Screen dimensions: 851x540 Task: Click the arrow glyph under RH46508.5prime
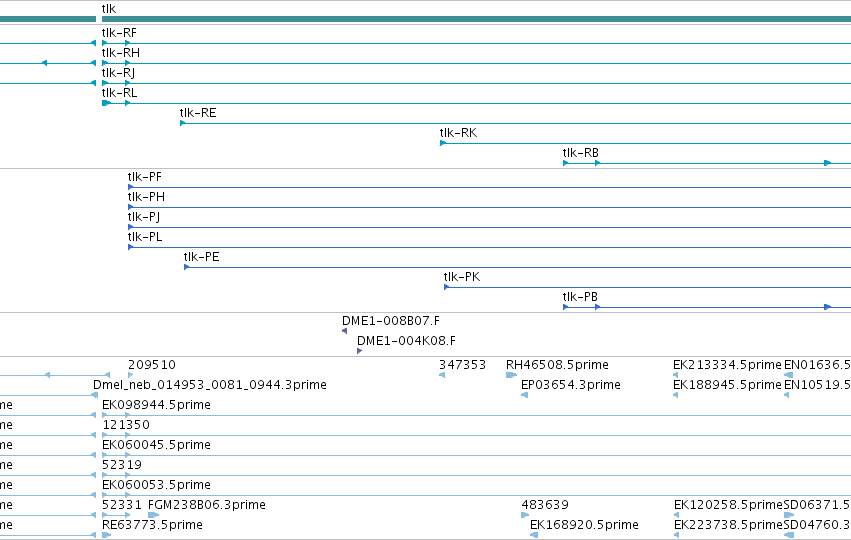511,375
